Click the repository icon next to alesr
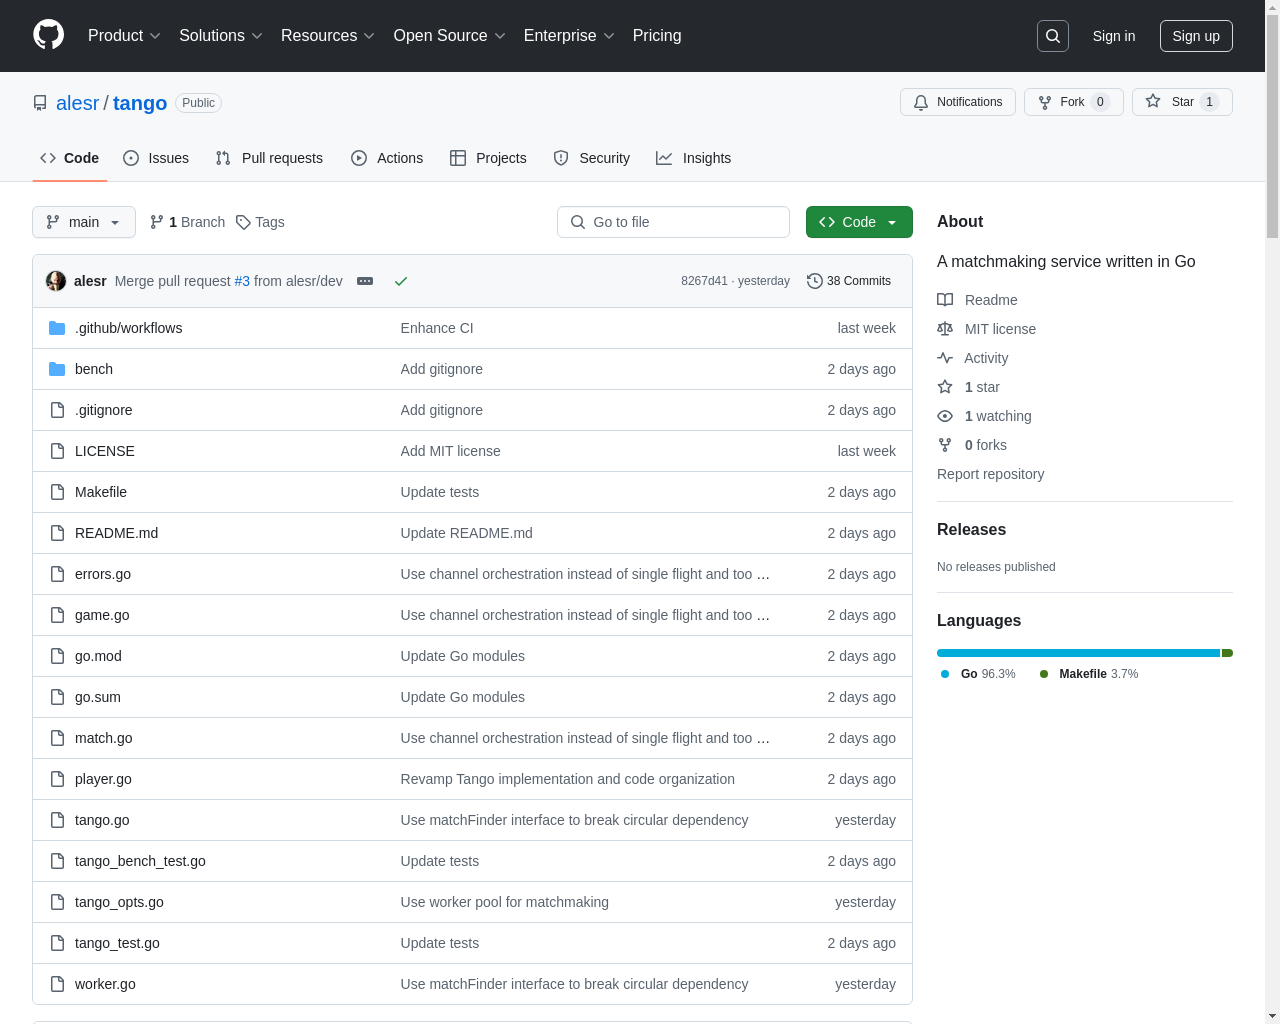The image size is (1280, 1024). pyautogui.click(x=40, y=103)
